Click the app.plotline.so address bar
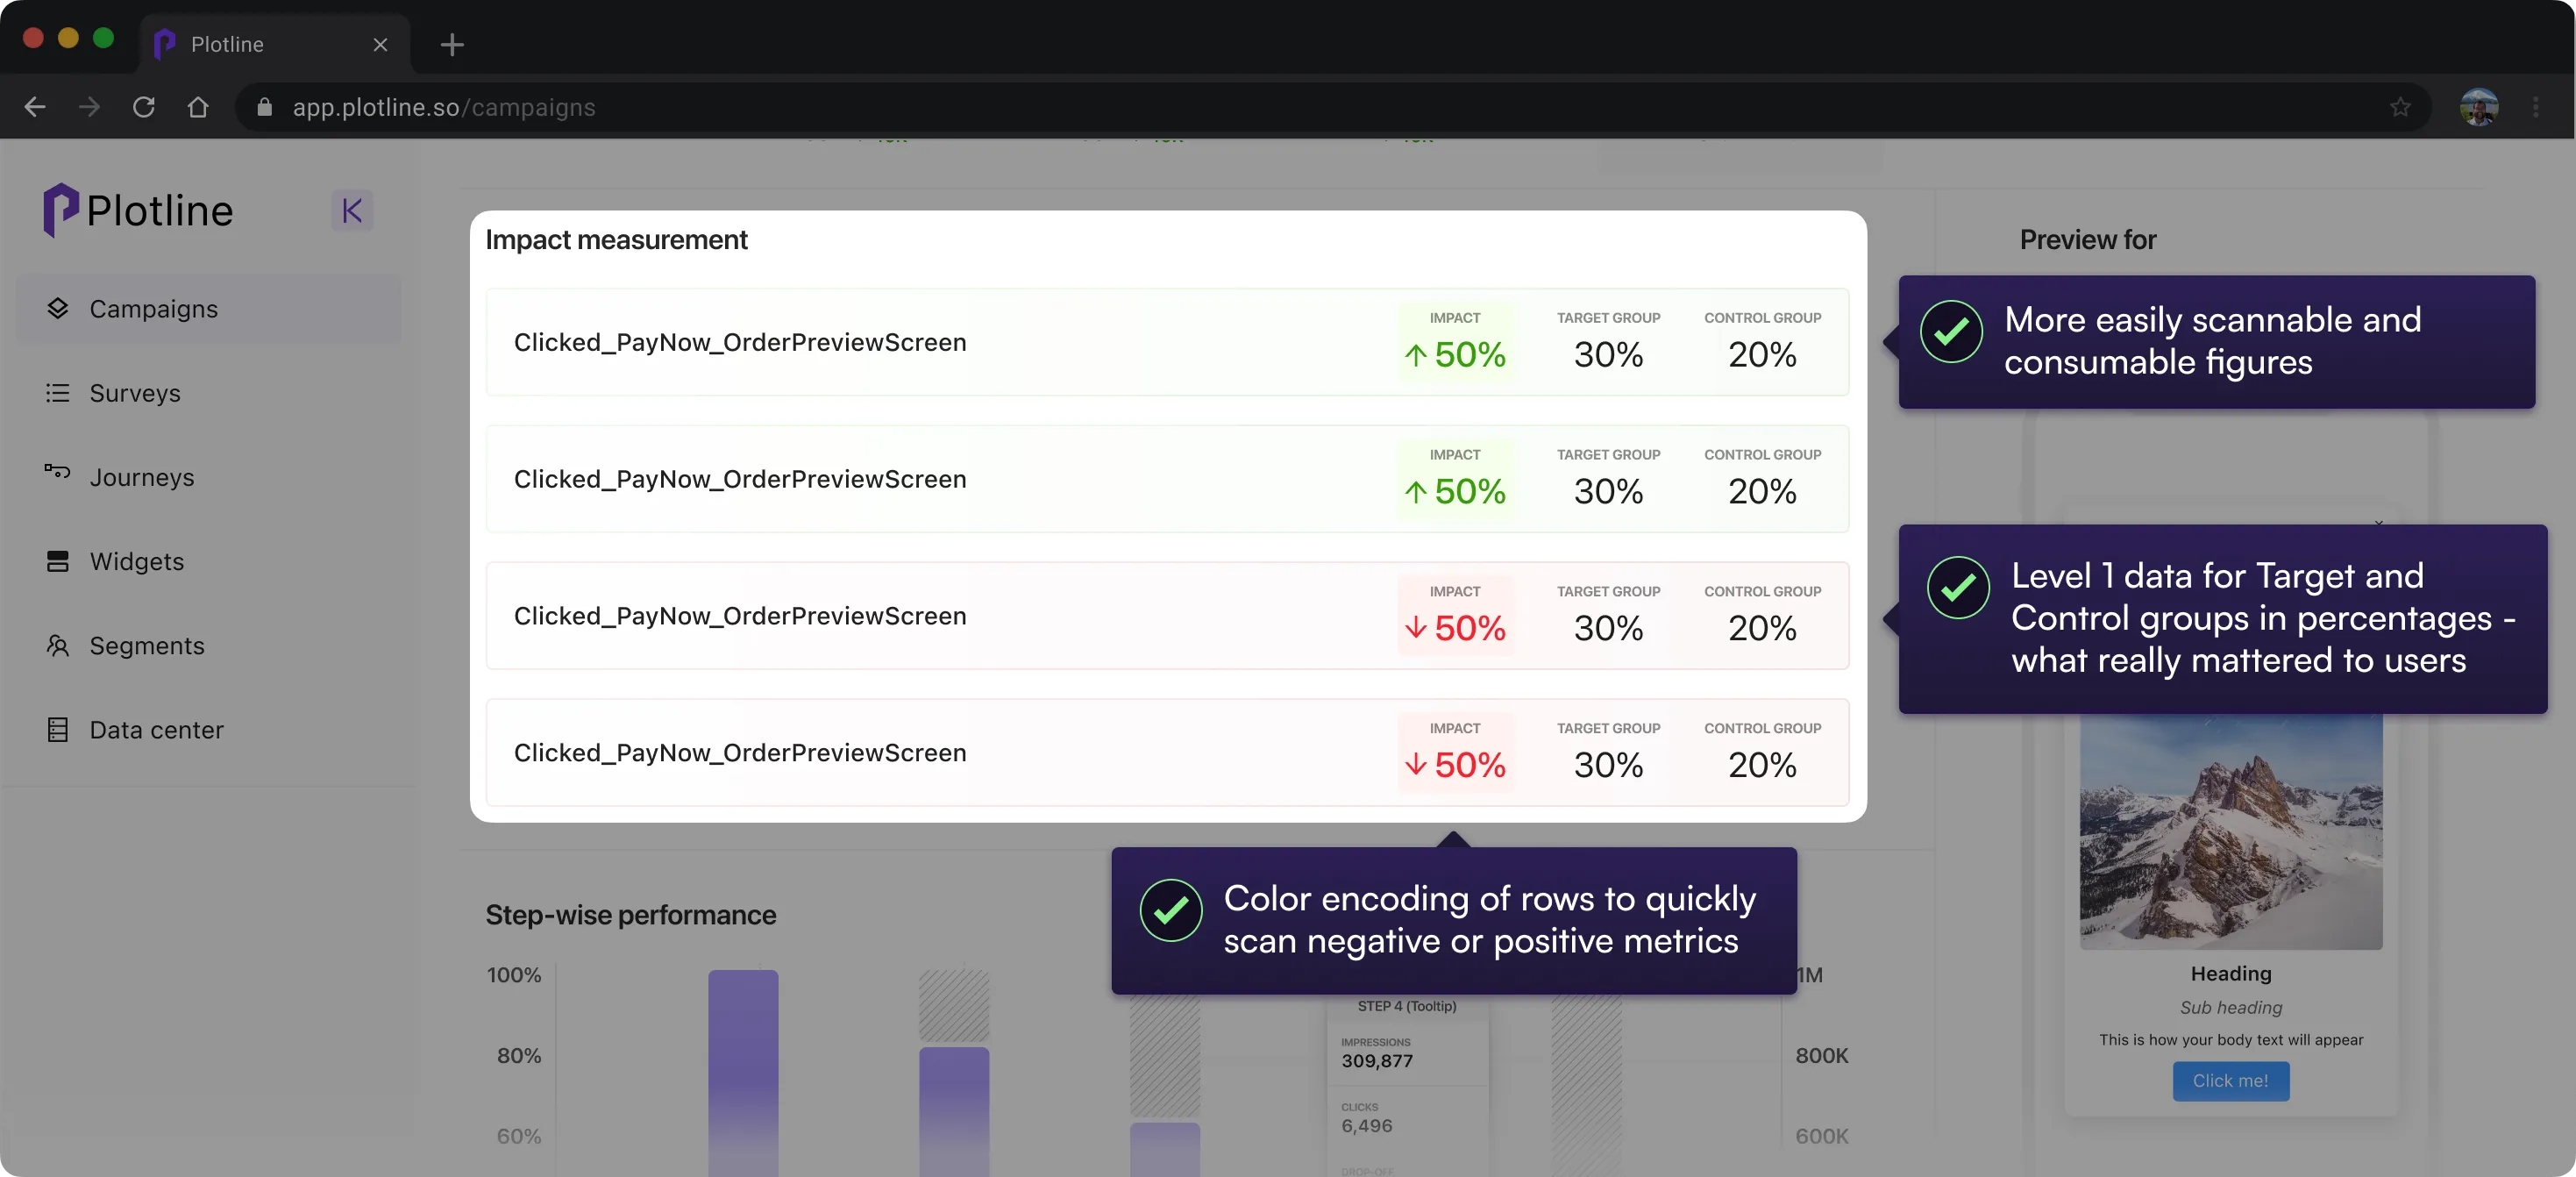 pyautogui.click(x=443, y=107)
